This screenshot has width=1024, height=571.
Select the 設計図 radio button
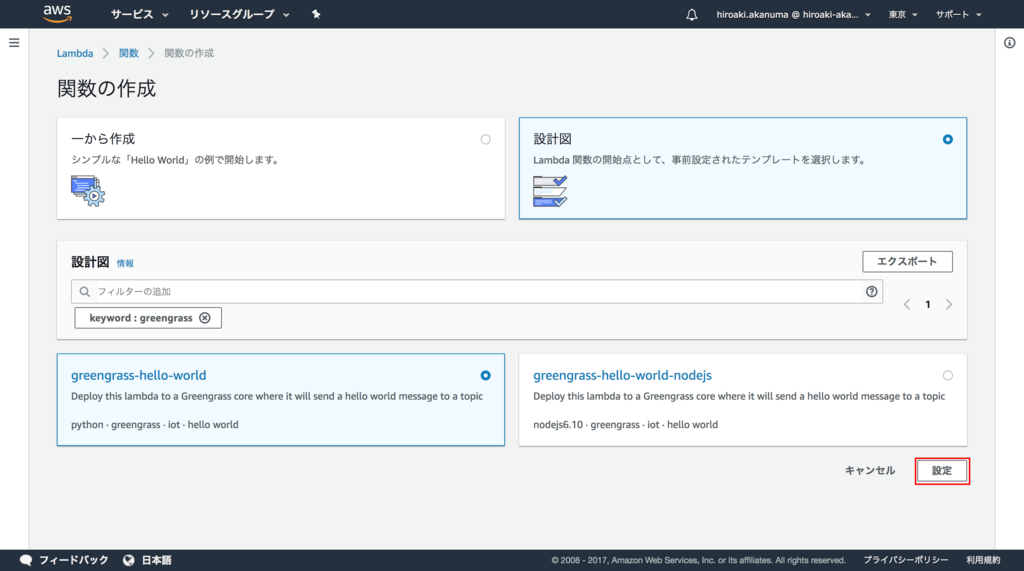point(948,139)
